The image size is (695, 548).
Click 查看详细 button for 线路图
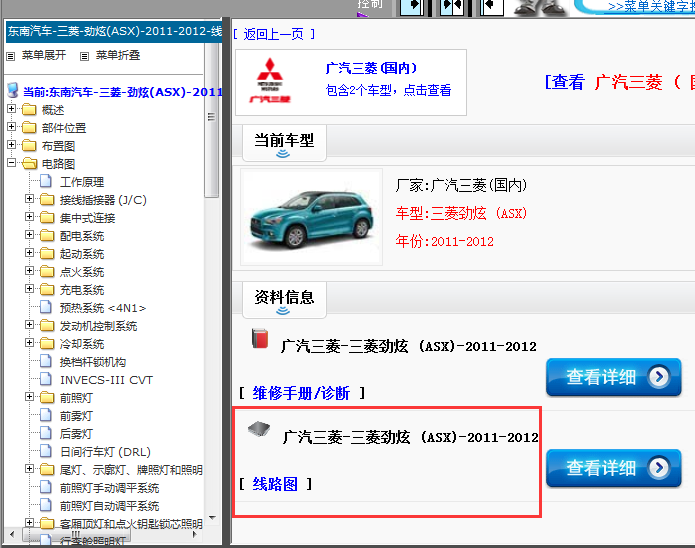pyautogui.click(x=613, y=468)
